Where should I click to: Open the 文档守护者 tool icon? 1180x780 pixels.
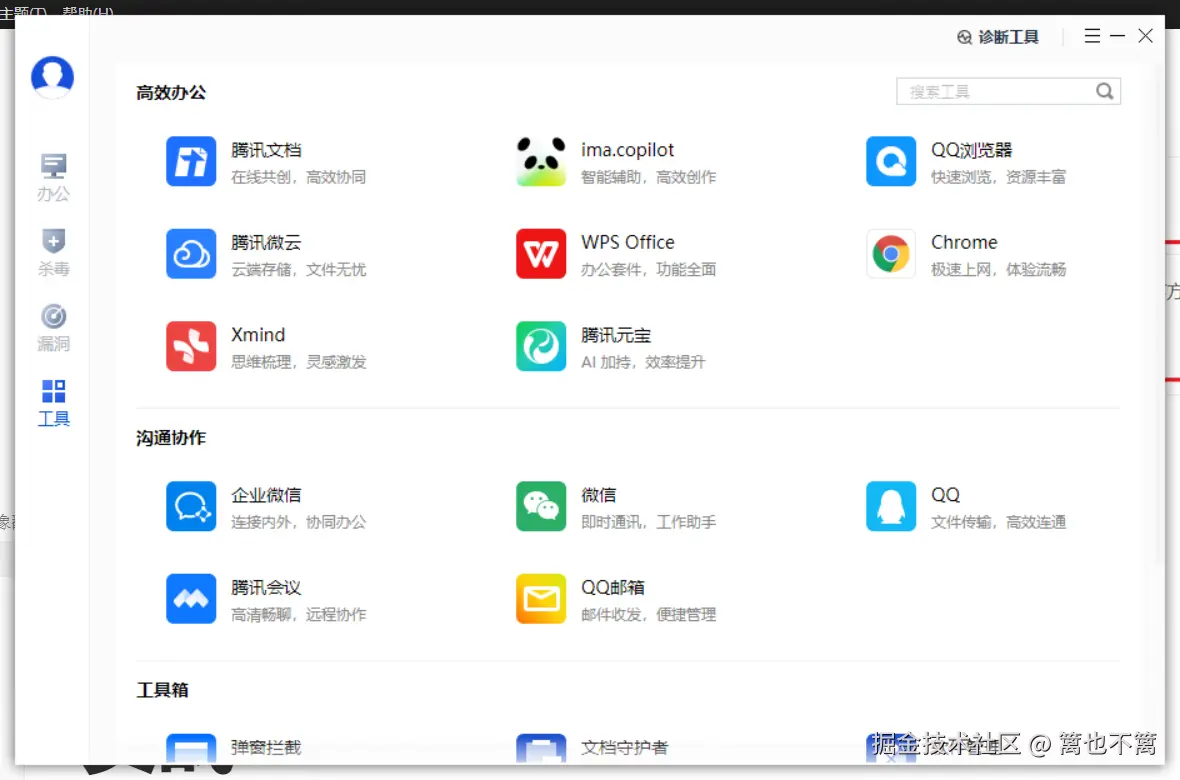tap(541, 748)
